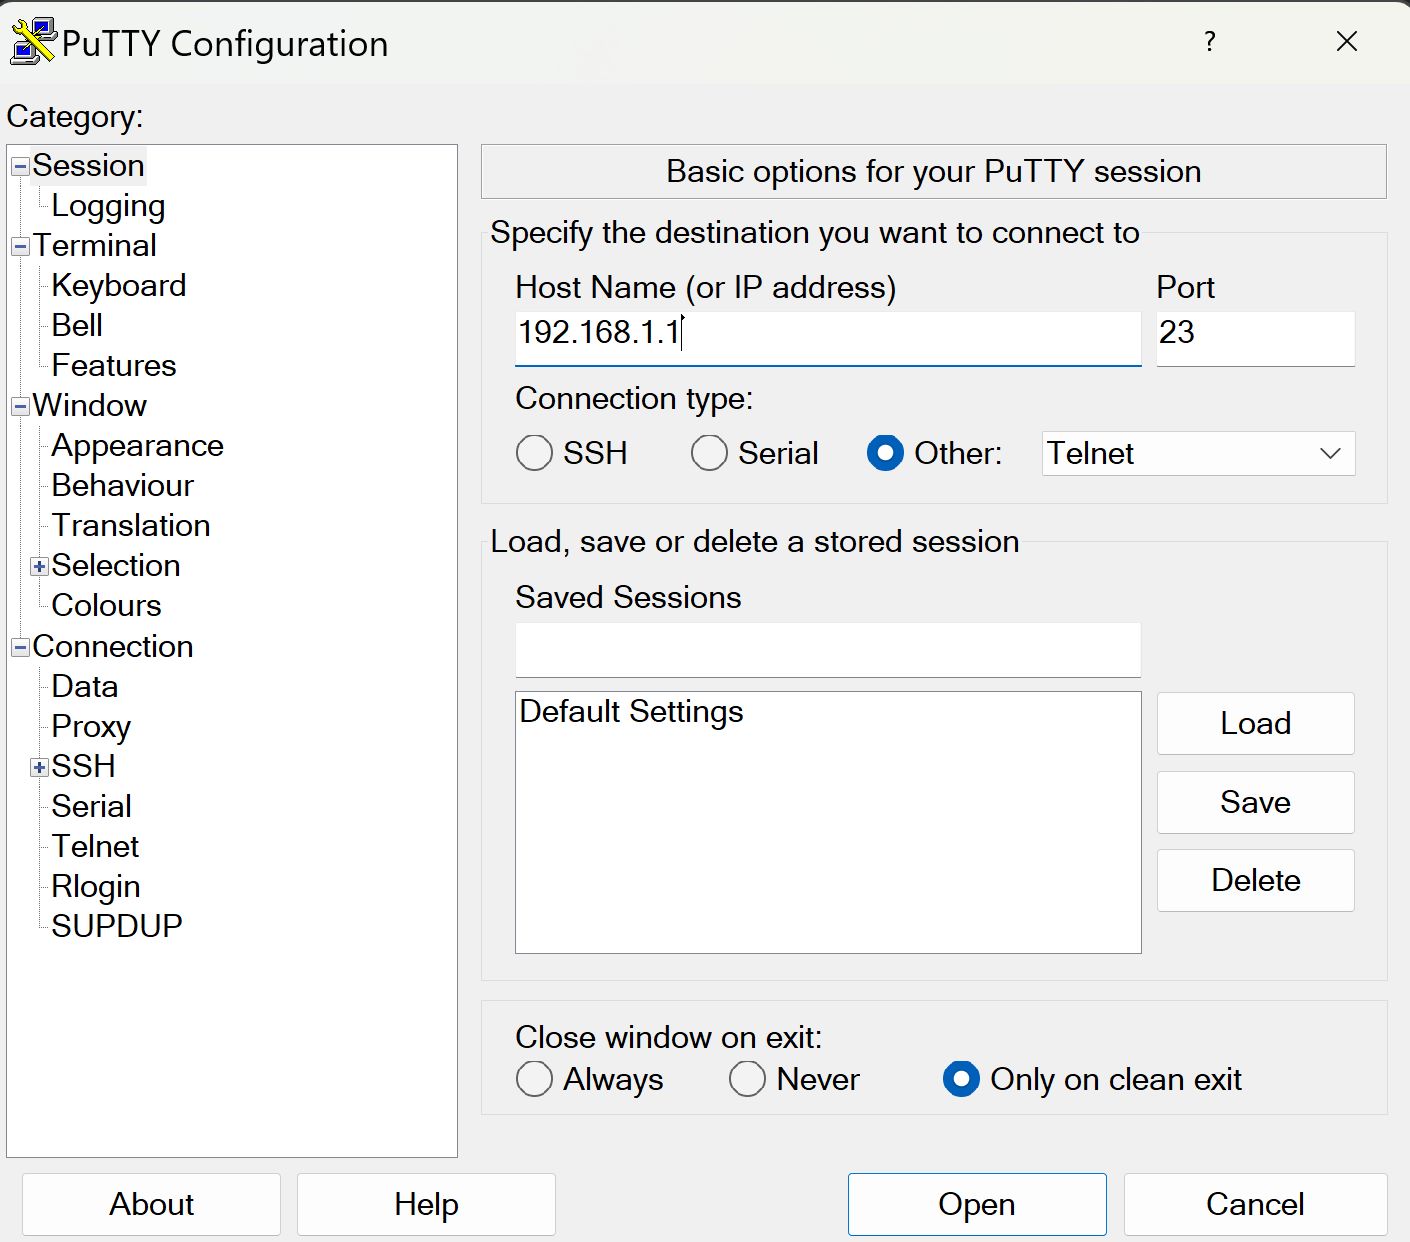Open the SUPDUP settings category

117,926
